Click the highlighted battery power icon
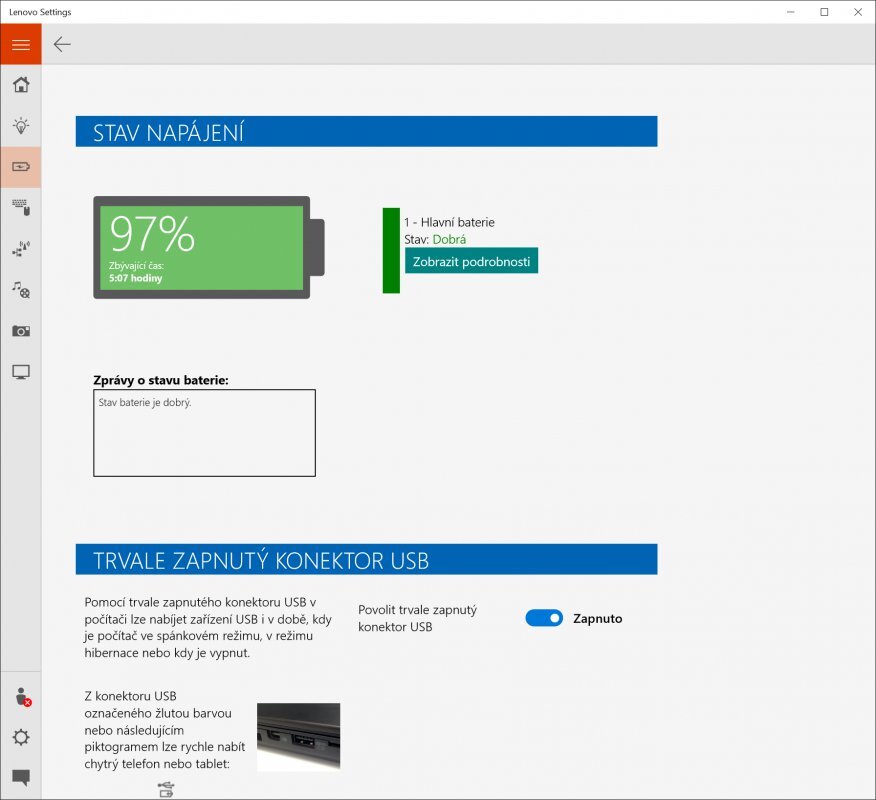The height and width of the screenshot is (800, 876). tap(21, 167)
